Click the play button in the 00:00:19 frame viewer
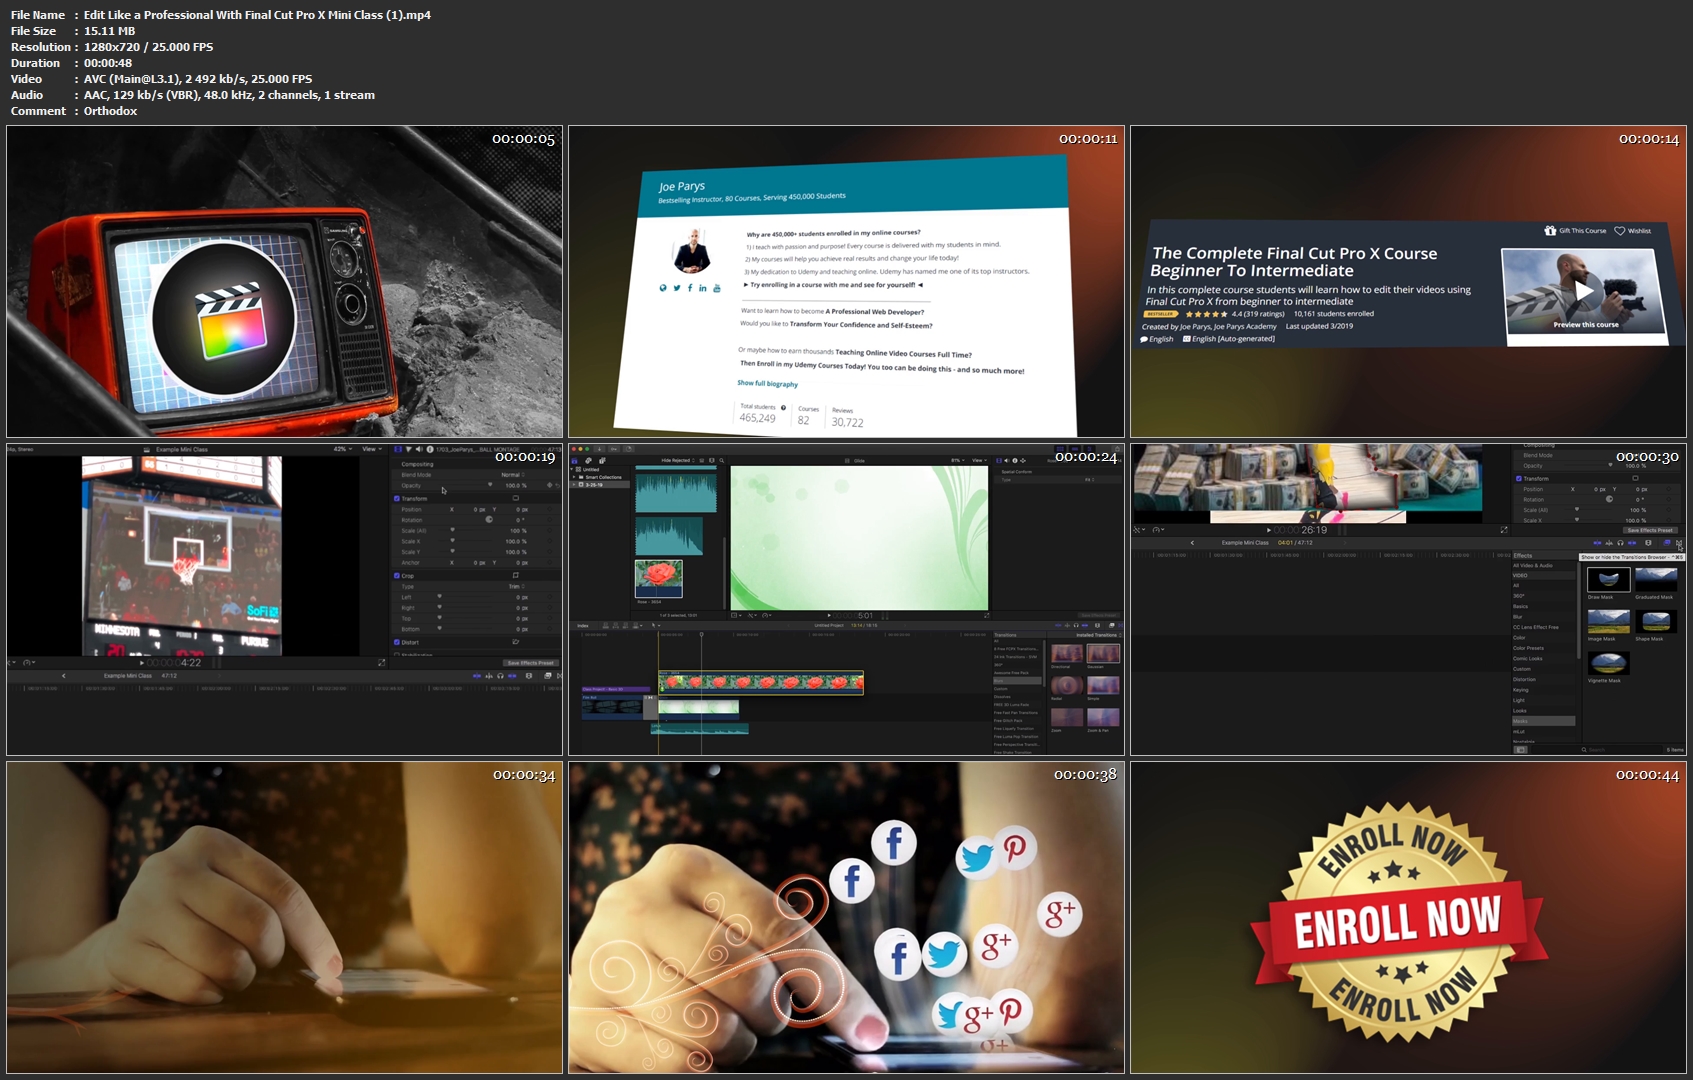The width and height of the screenshot is (1693, 1080). [142, 662]
